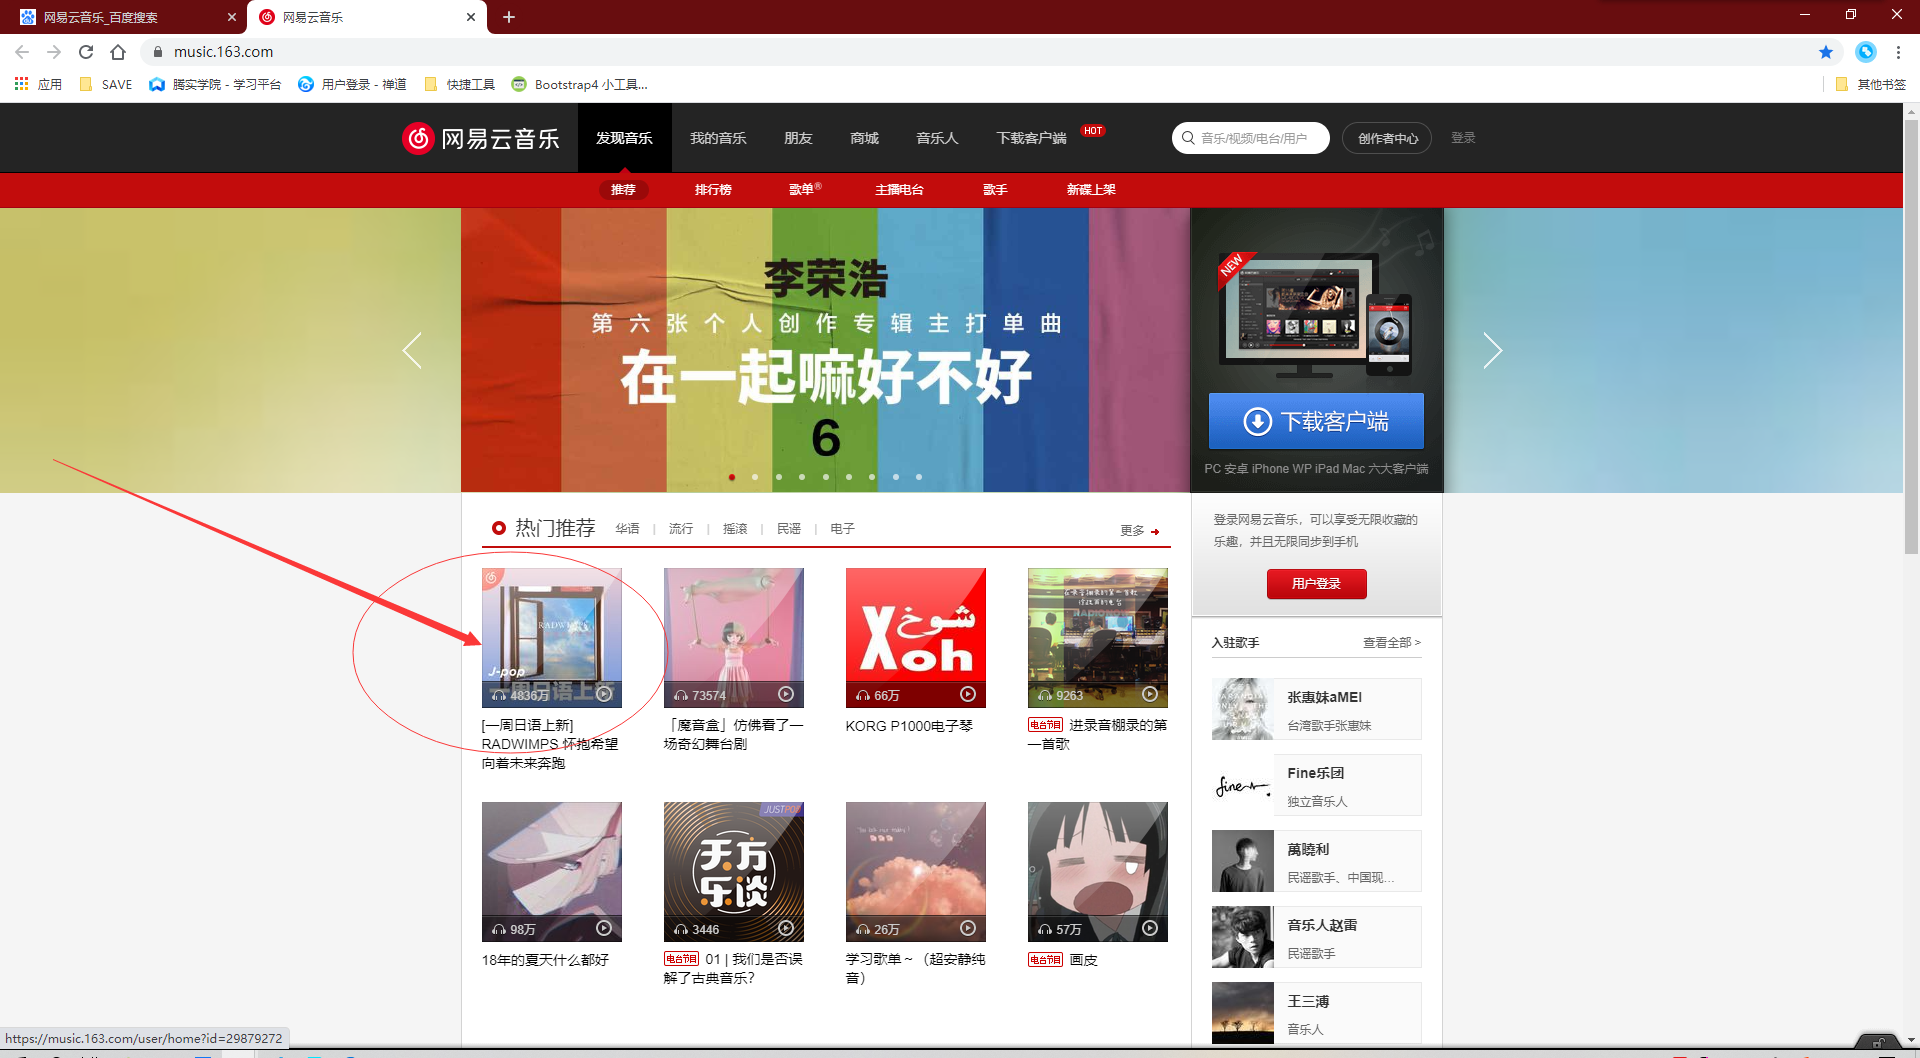
Task: Filter hot recommendations by 流行
Action: coord(681,529)
